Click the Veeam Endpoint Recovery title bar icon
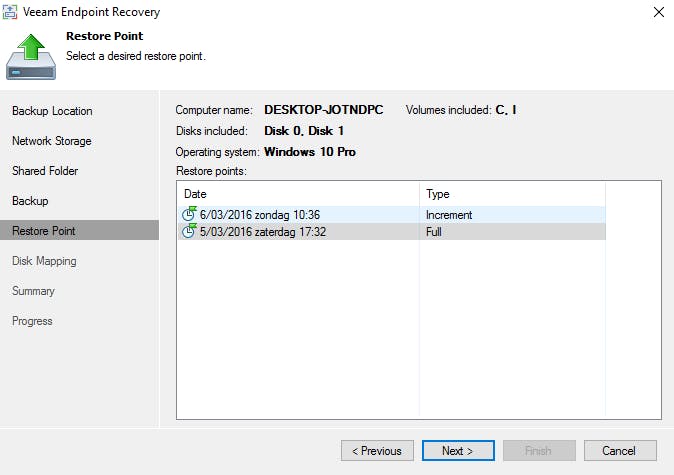 click(10, 12)
